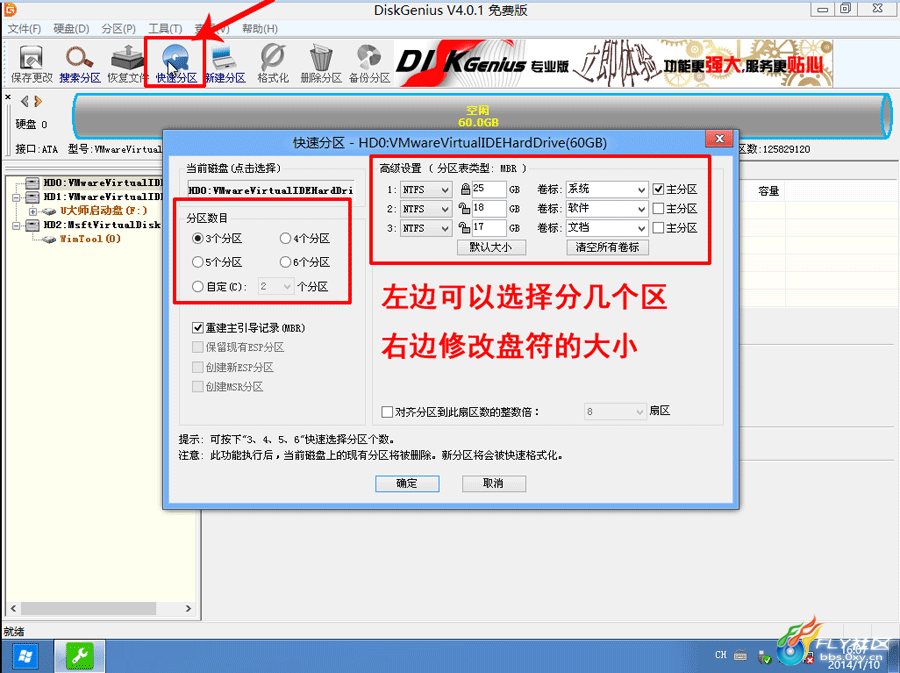The width and height of the screenshot is (900, 673).
Task: Open sector alignment dropdown showing 8
Action: click(615, 411)
